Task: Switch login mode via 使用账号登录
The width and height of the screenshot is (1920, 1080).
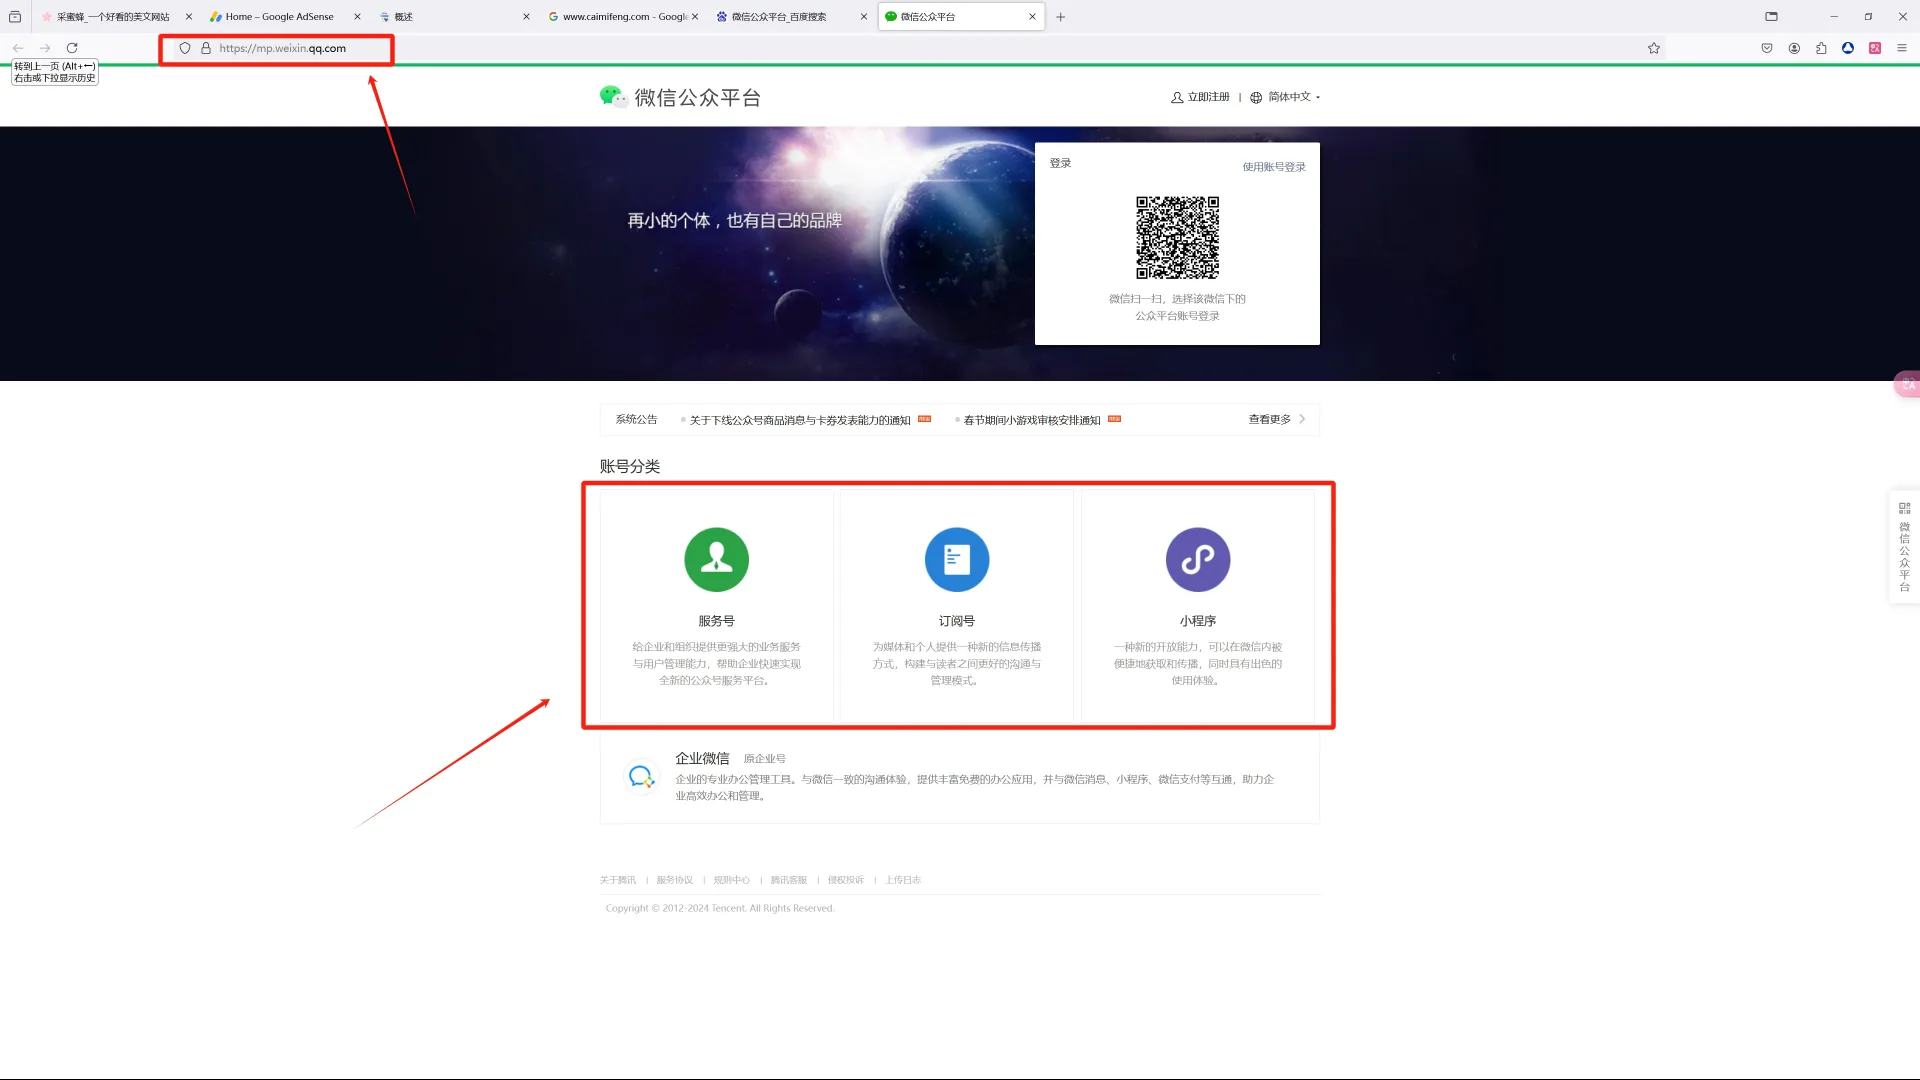Action: 1273,166
